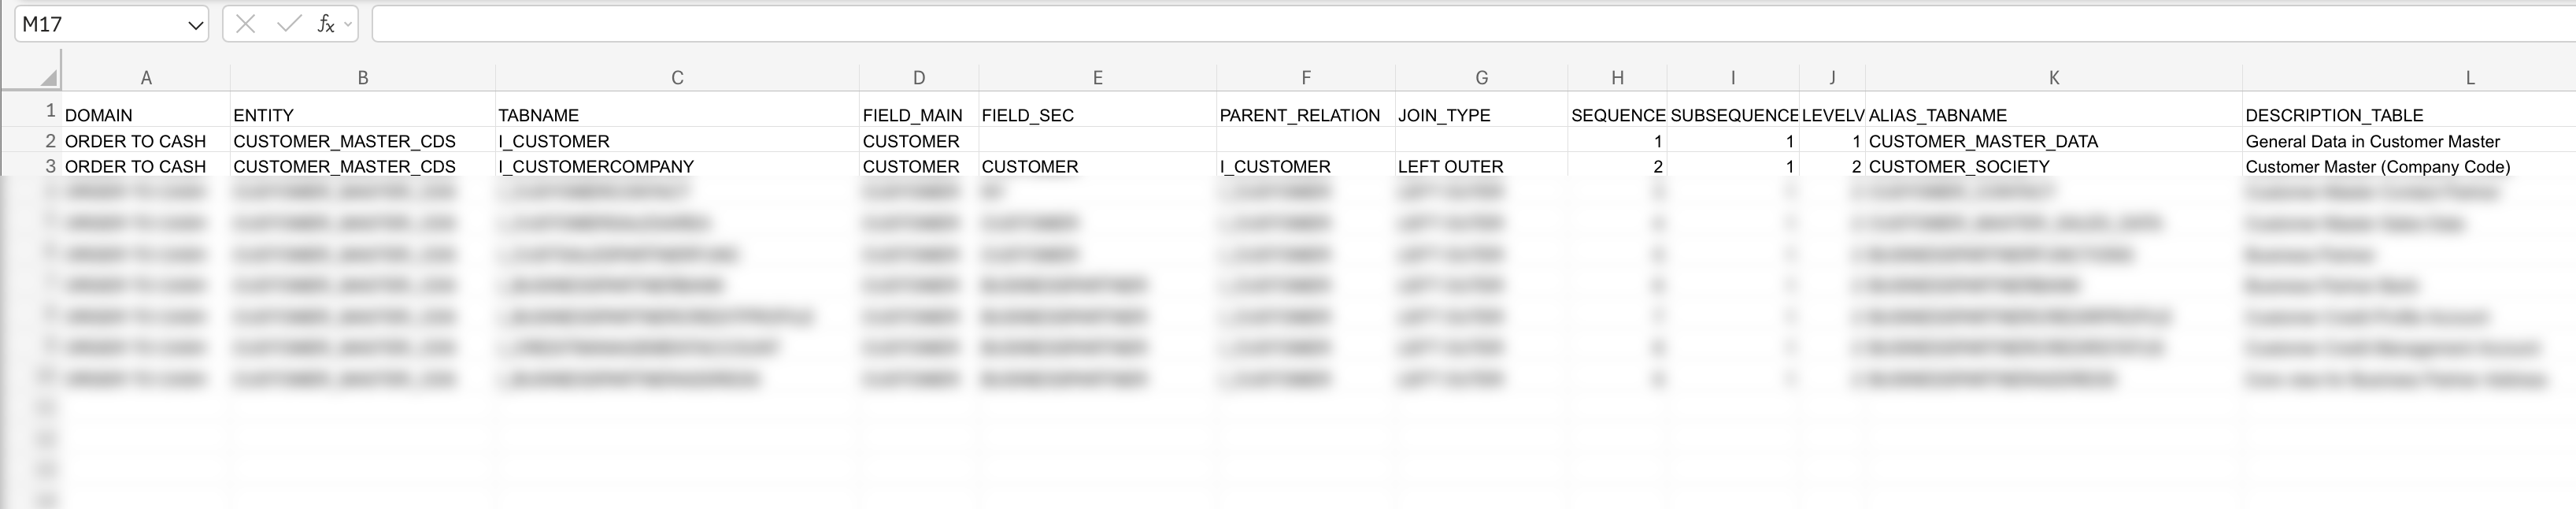Click the Insert Function fx icon
2576x509 pixels.
click(325, 24)
